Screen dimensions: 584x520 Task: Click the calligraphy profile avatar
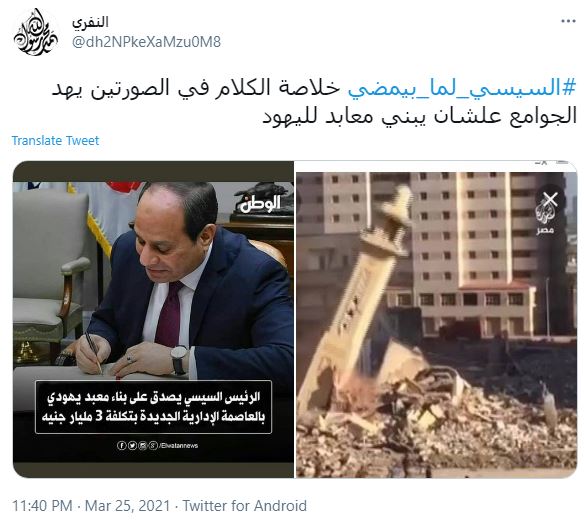pyautogui.click(x=36, y=32)
